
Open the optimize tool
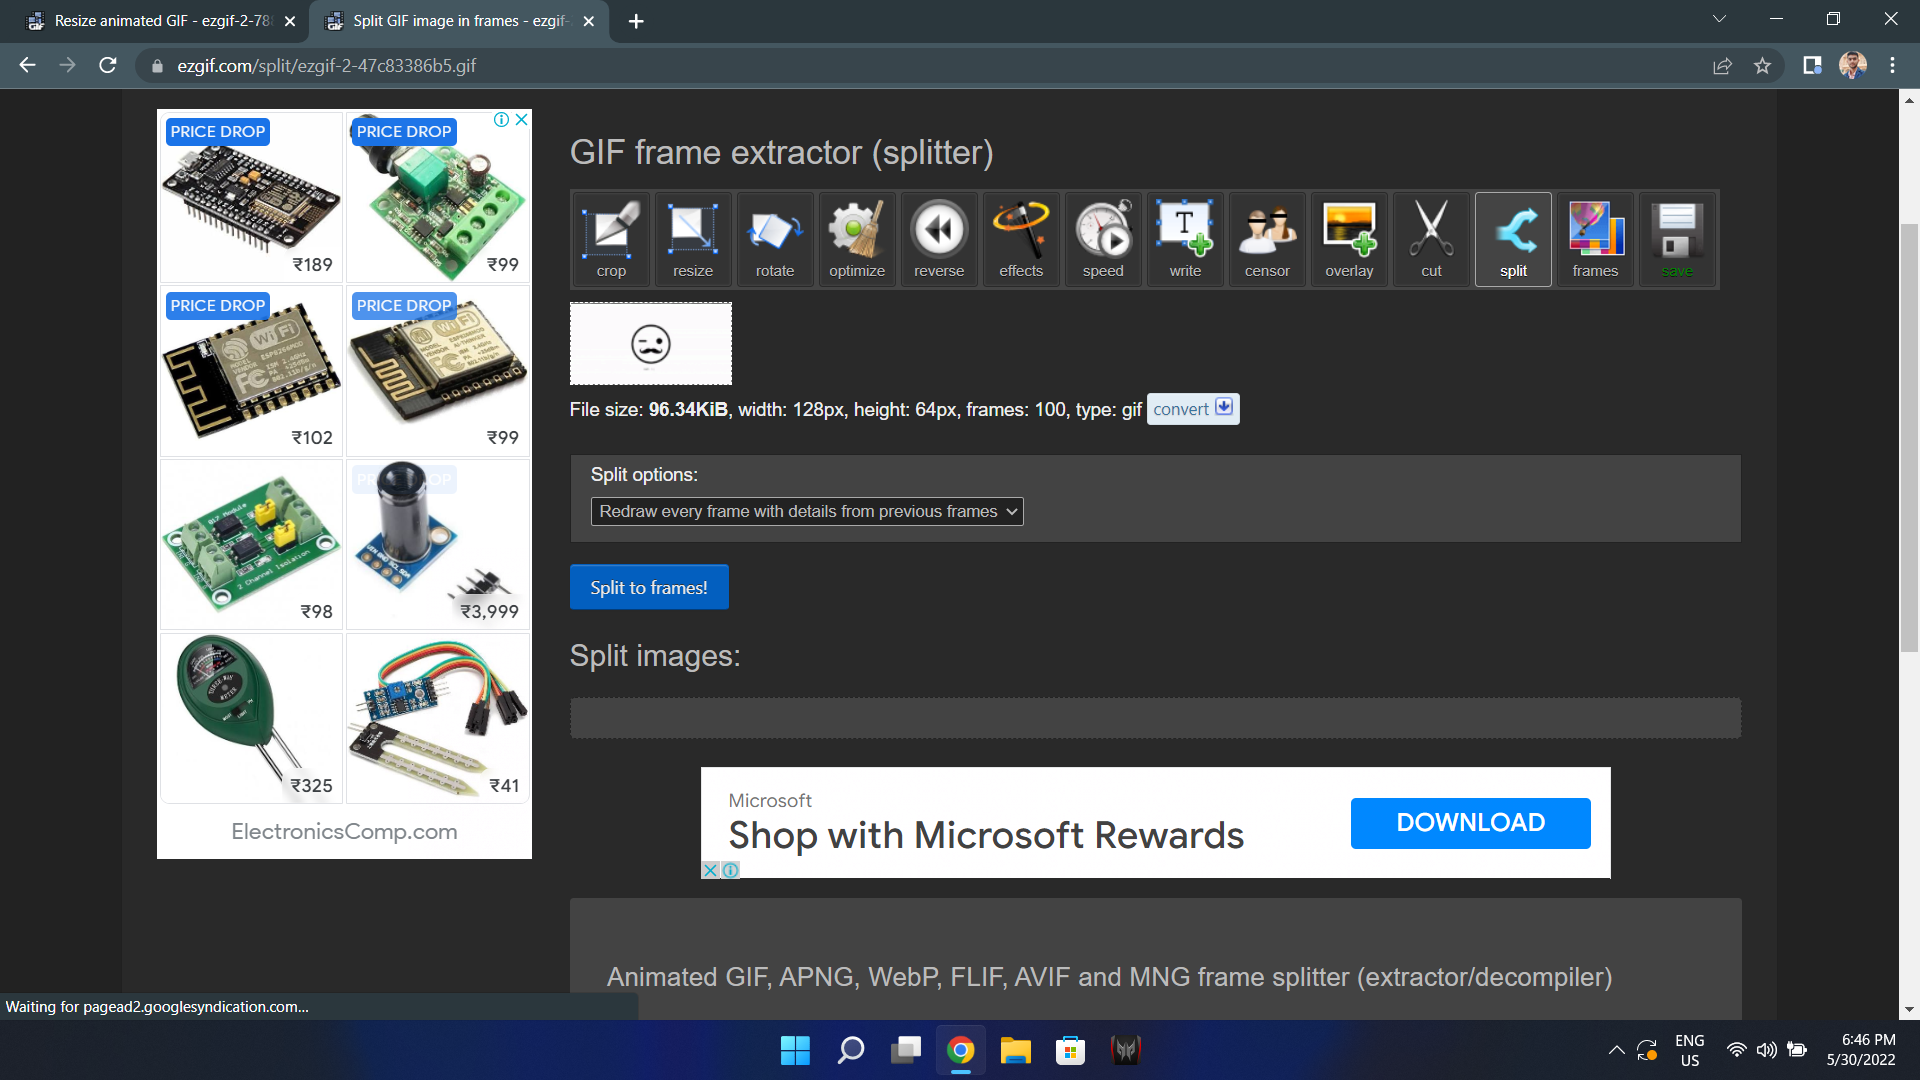pyautogui.click(x=856, y=239)
